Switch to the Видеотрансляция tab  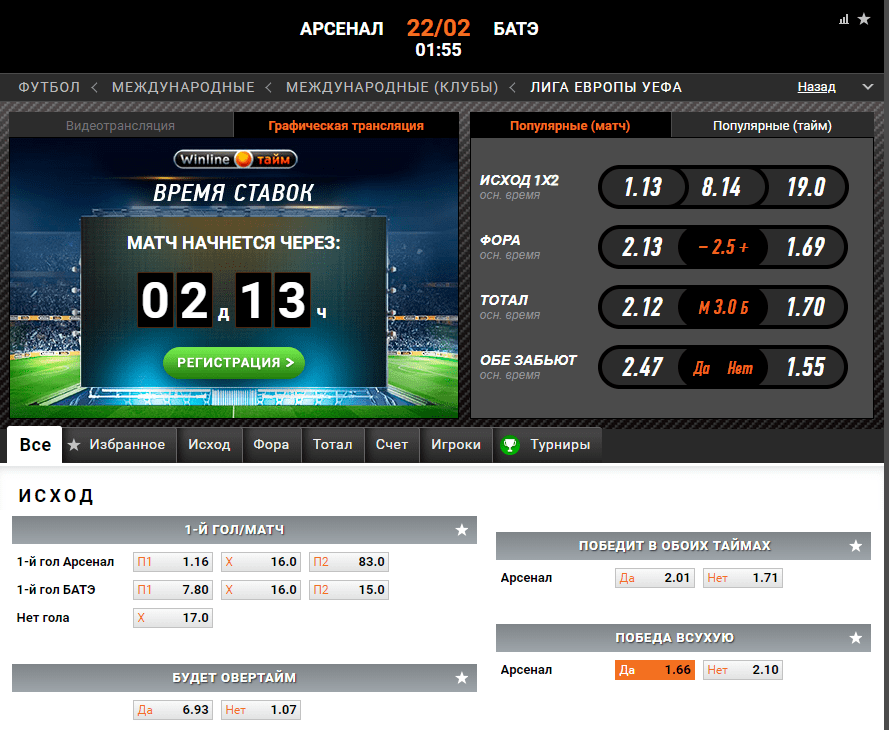pos(121,125)
